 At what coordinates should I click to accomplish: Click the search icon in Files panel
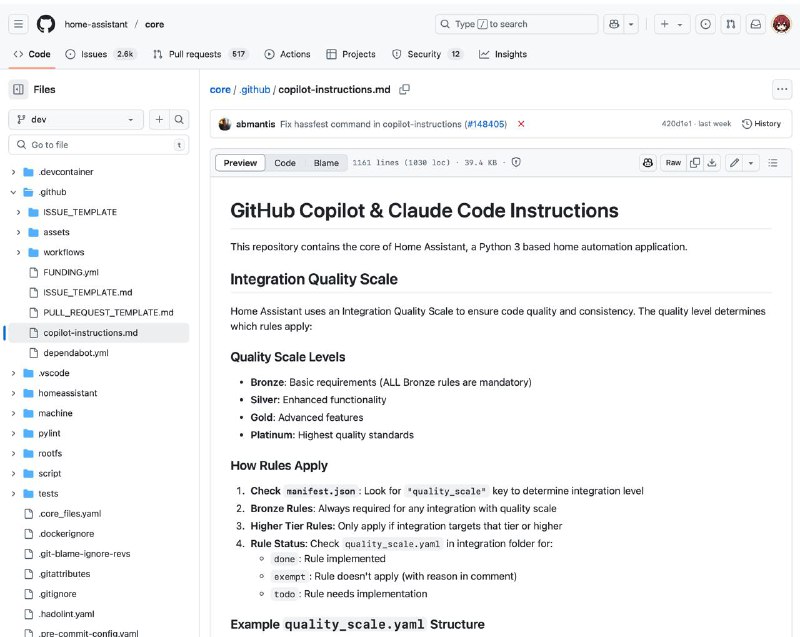coord(179,119)
